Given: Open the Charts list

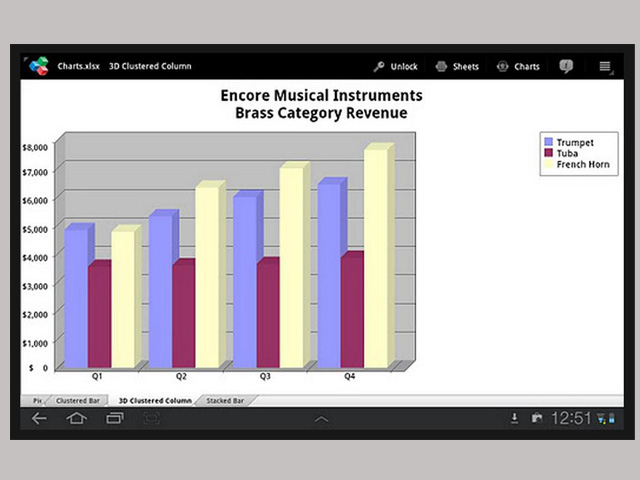Looking at the screenshot, I should click(518, 67).
